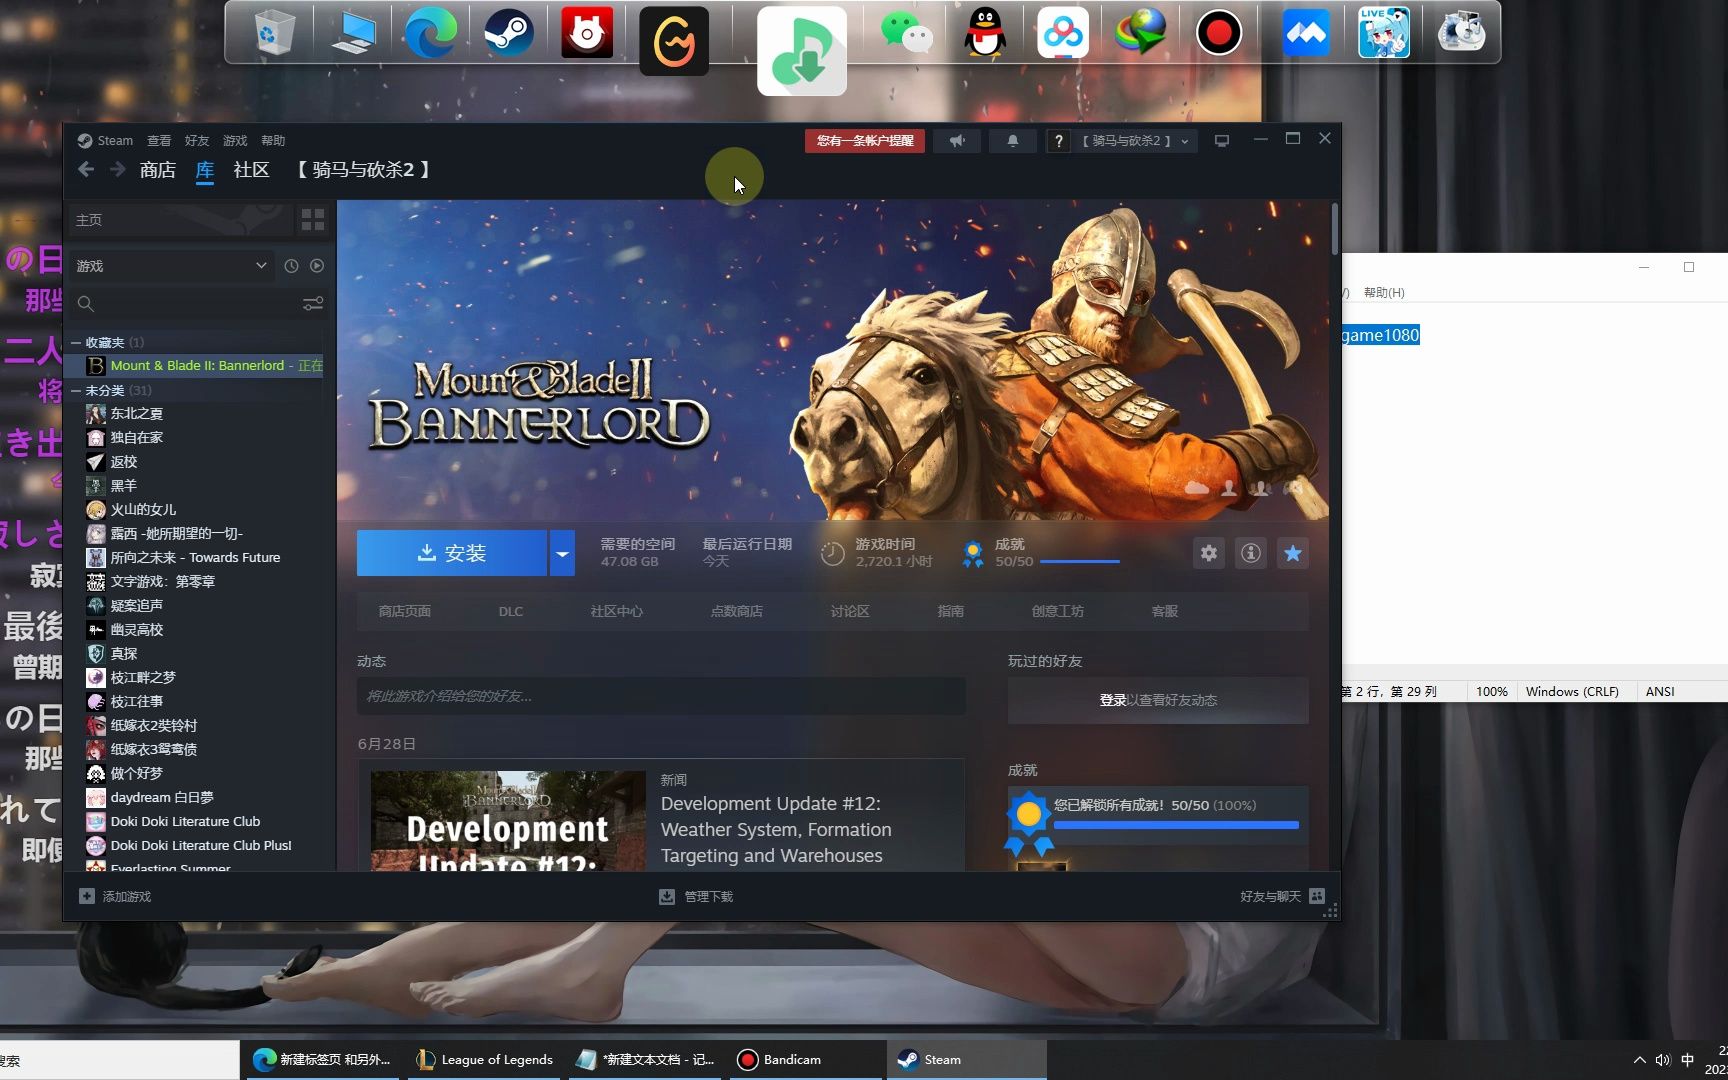Open the games category dropdown

pyautogui.click(x=172, y=266)
